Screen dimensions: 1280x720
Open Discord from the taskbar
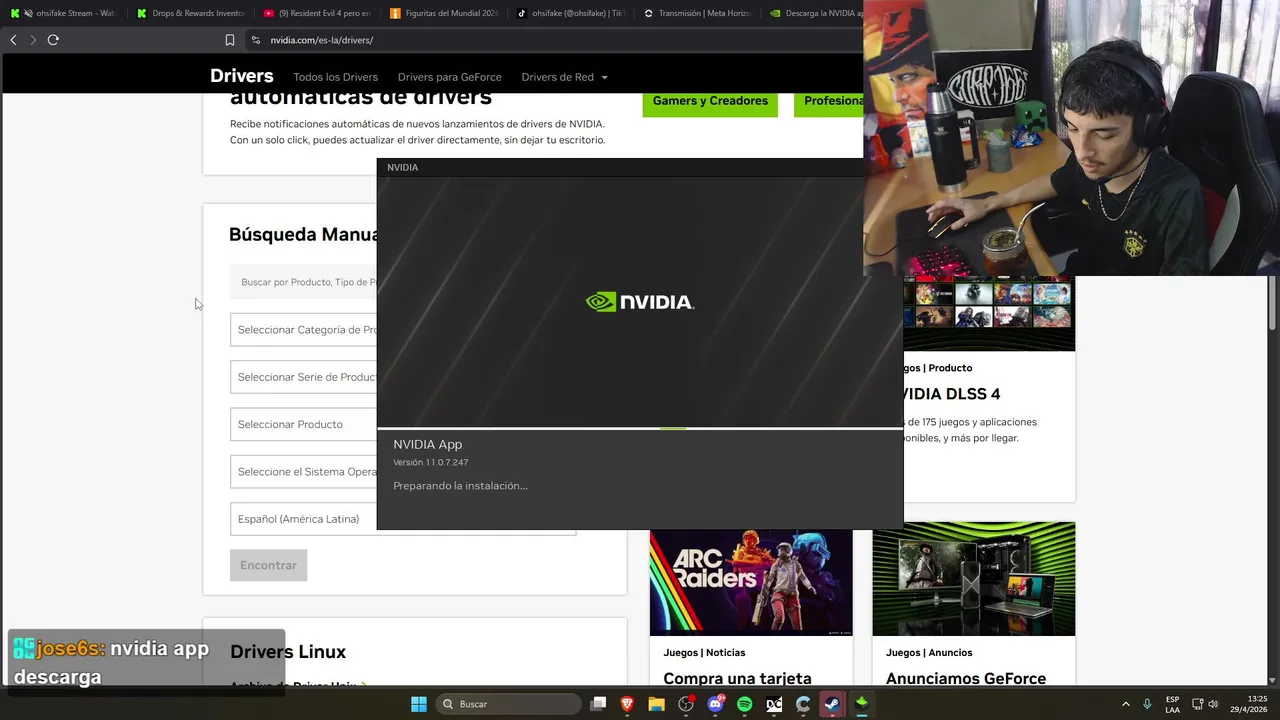715,704
